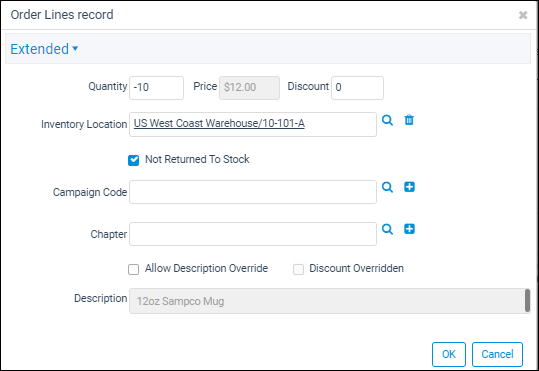This screenshot has width=539, height=371.
Task: Click inside the Campaign Code text box
Action: pyautogui.click(x=253, y=192)
